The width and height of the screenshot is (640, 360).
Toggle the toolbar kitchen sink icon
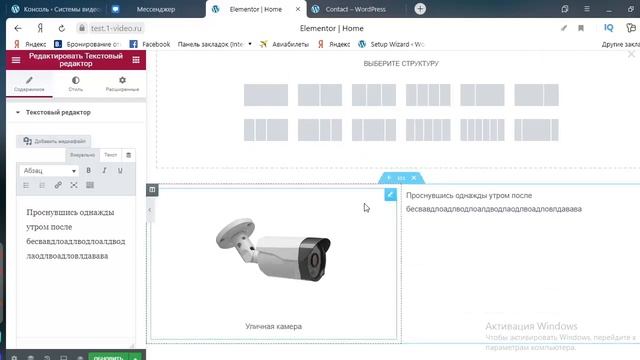click(90, 185)
